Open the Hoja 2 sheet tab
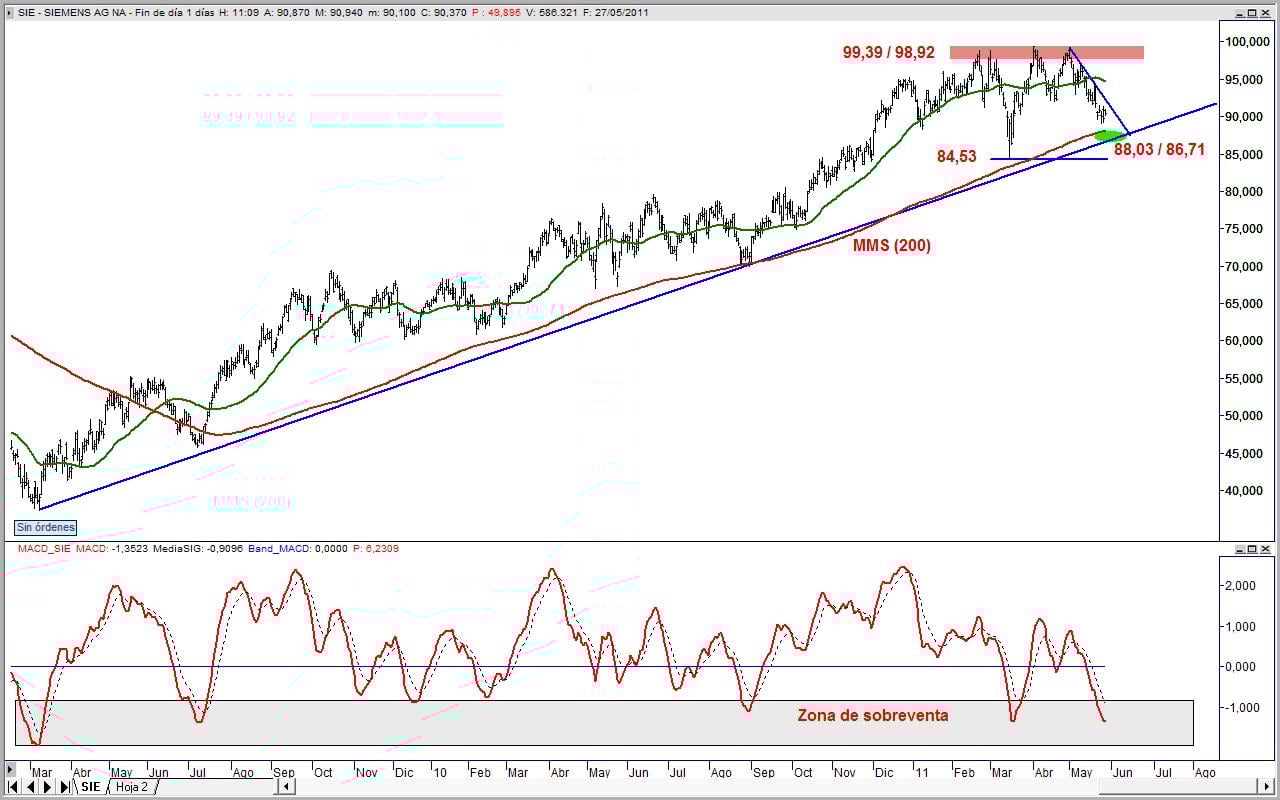1280x800 pixels. pyautogui.click(x=132, y=787)
